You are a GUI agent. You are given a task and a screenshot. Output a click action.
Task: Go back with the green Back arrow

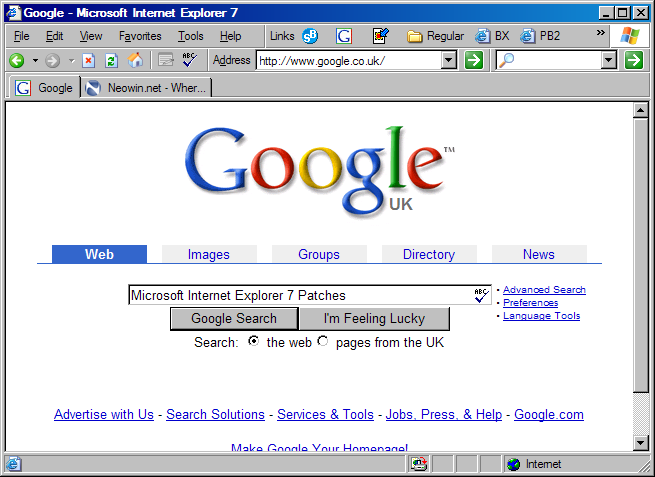pyautogui.click(x=17, y=61)
